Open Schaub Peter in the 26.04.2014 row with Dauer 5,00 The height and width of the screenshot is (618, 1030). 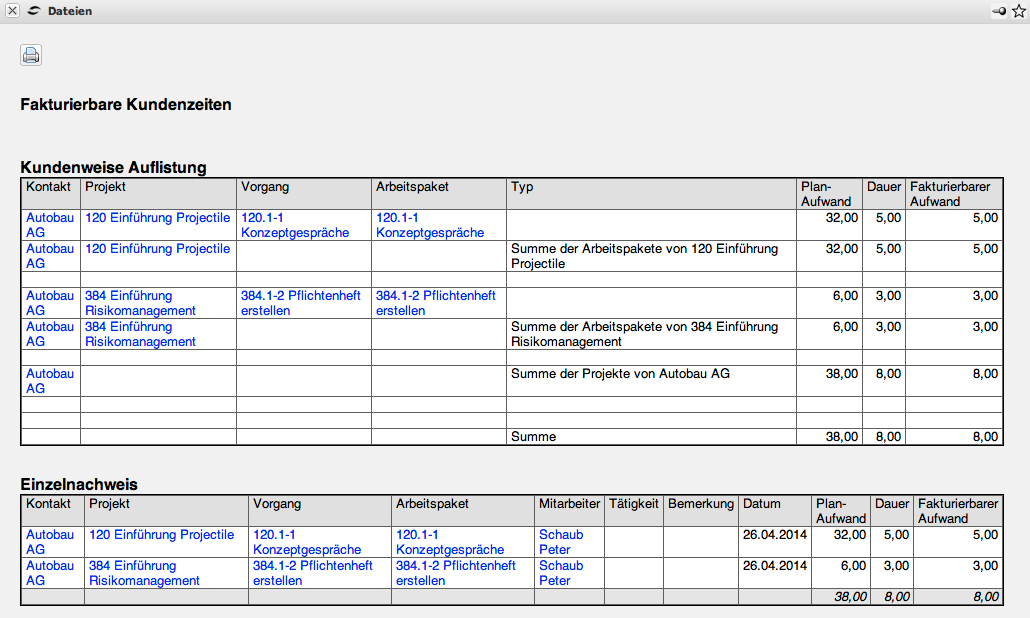561,542
